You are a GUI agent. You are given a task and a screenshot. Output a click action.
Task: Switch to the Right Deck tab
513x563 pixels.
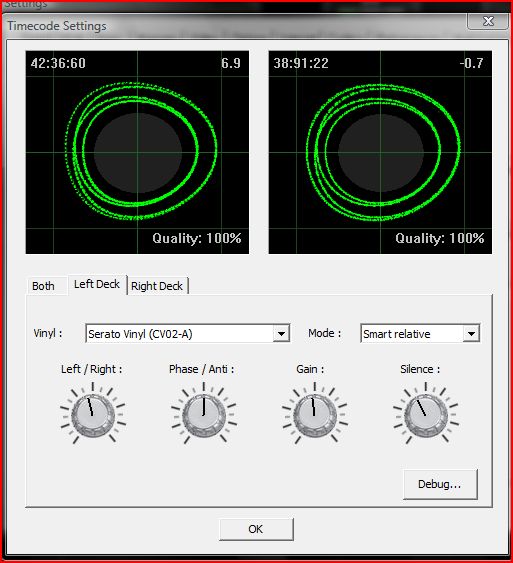tap(157, 286)
